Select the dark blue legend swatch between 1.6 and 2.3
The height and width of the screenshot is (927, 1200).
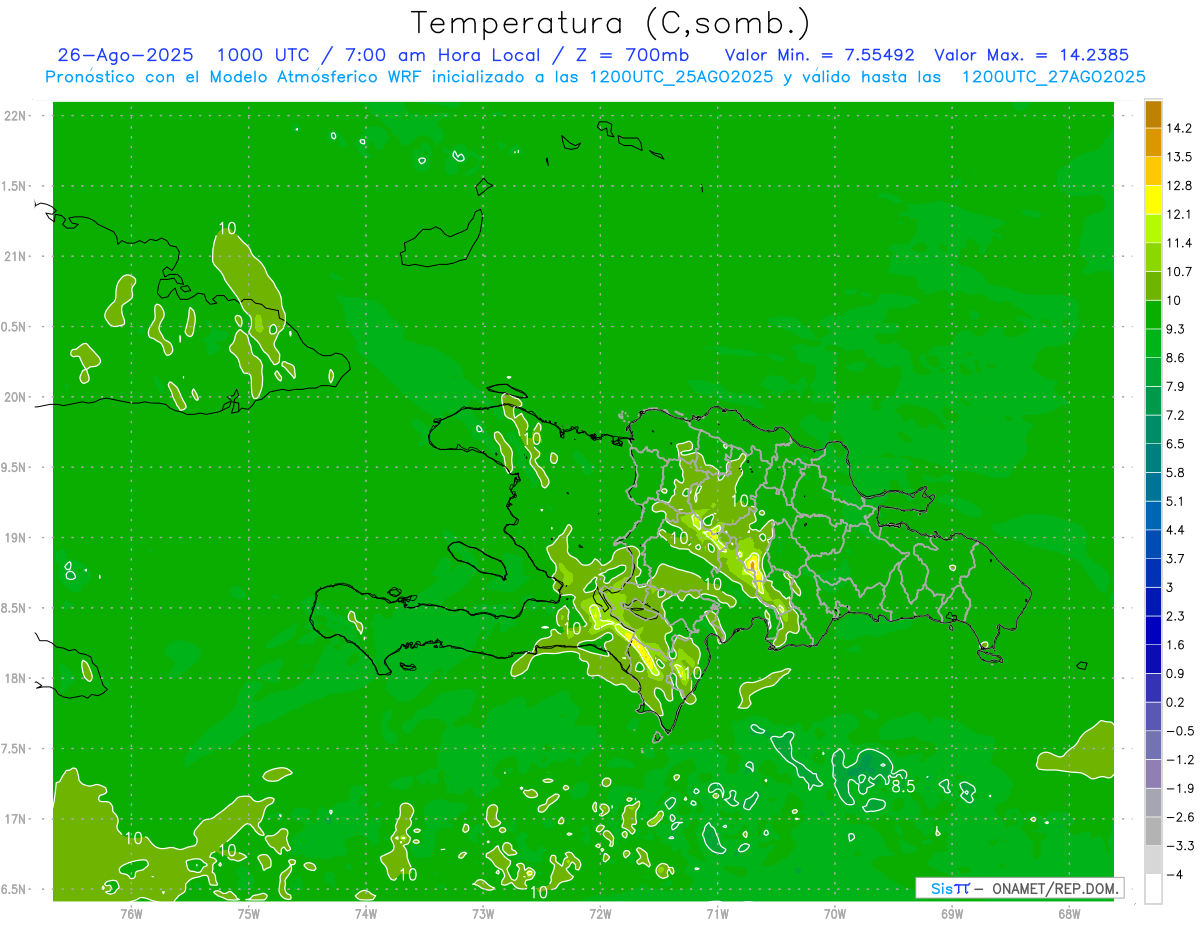(1153, 631)
